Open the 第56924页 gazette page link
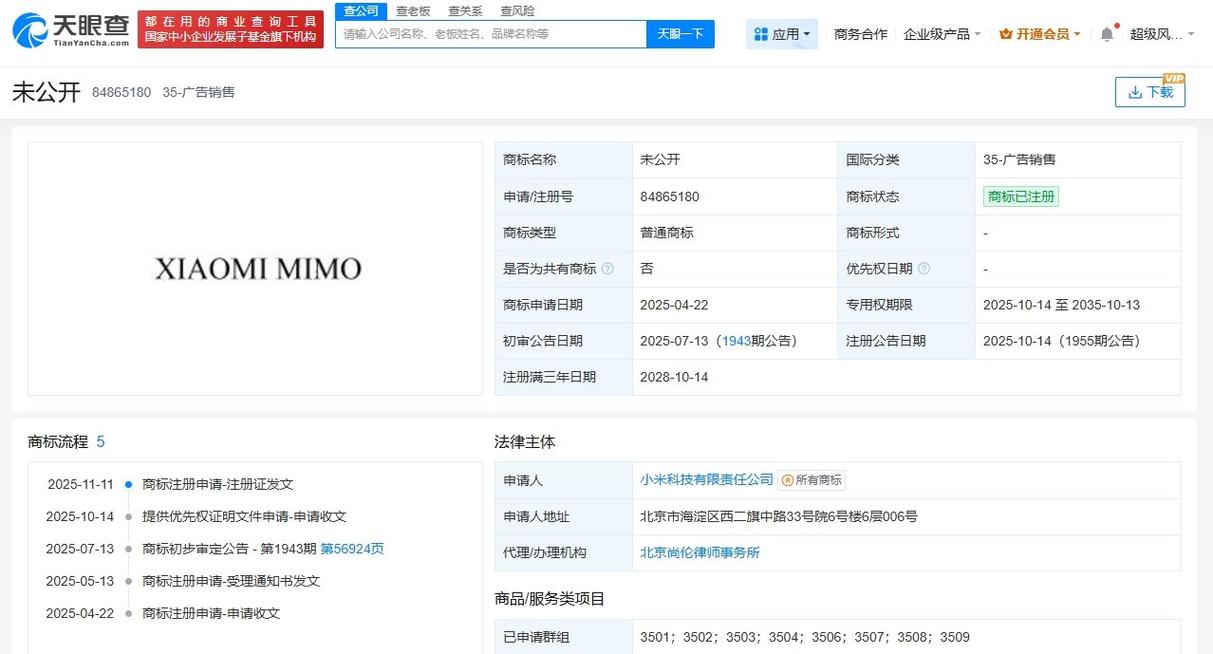This screenshot has height=654, width=1213. (x=353, y=548)
